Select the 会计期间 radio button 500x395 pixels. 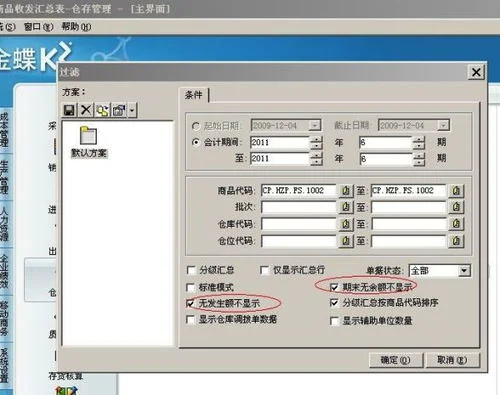point(196,142)
